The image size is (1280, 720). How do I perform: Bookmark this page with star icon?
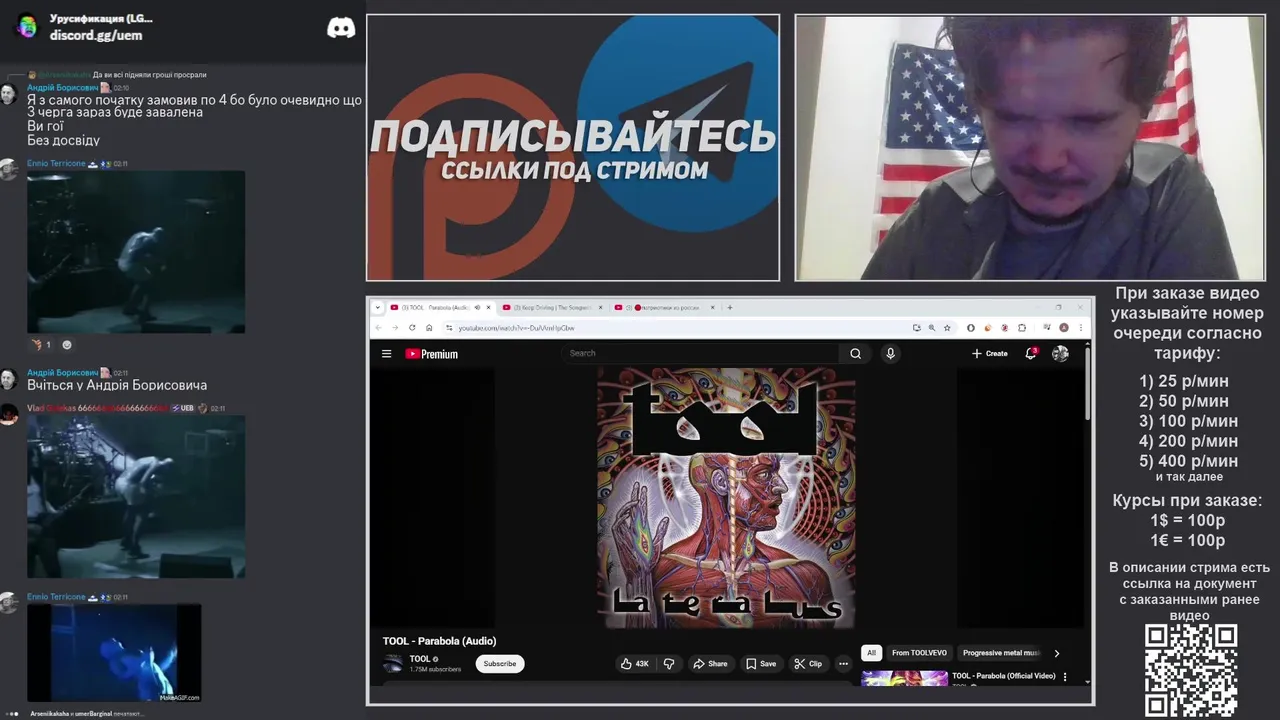click(x=947, y=327)
